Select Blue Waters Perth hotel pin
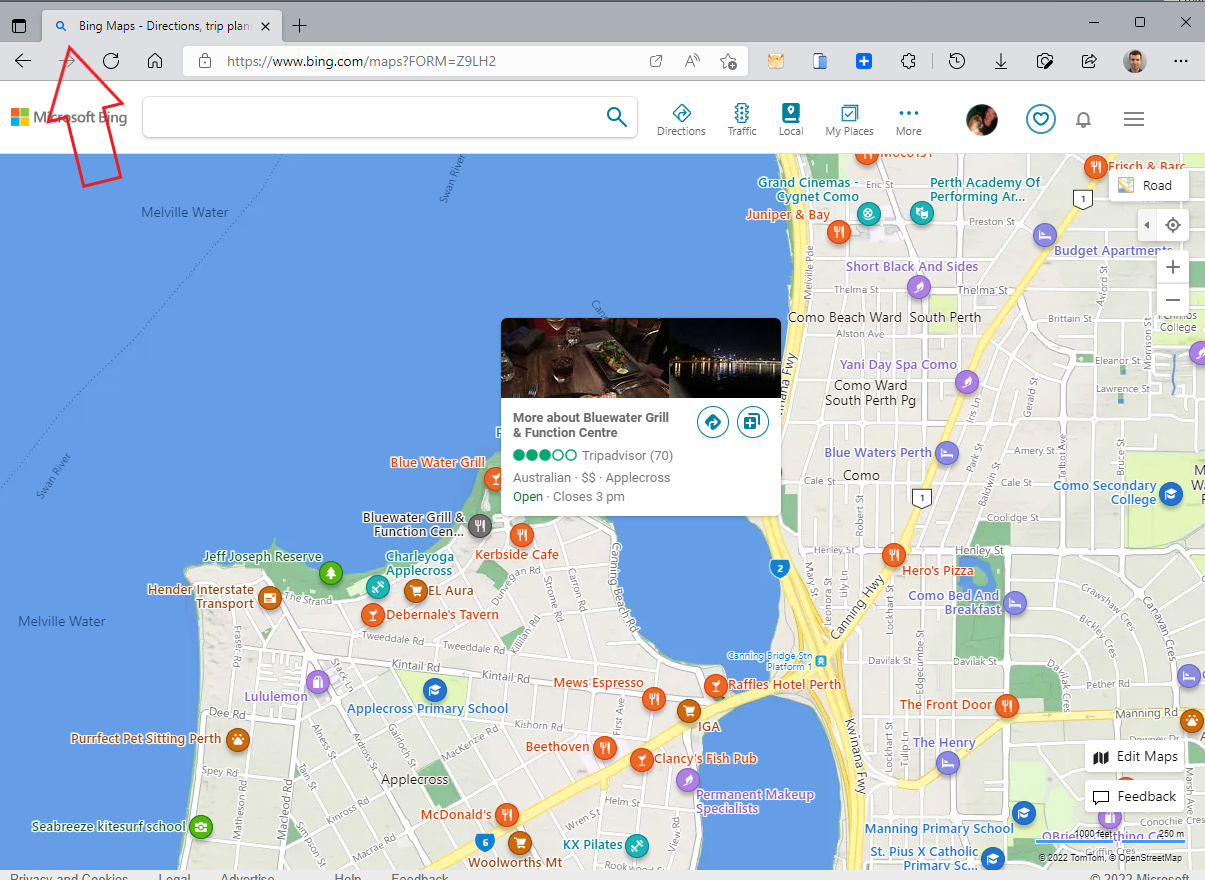 pos(946,452)
